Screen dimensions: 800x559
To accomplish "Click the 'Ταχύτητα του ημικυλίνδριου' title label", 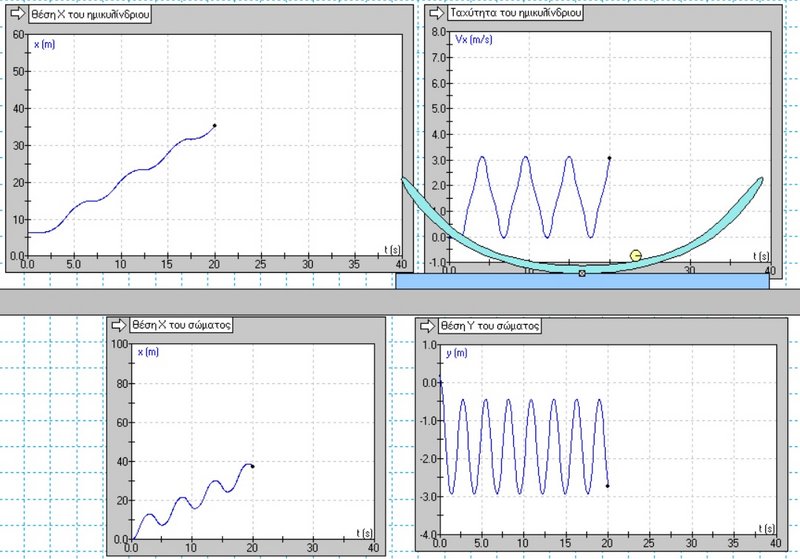I will (515, 13).
